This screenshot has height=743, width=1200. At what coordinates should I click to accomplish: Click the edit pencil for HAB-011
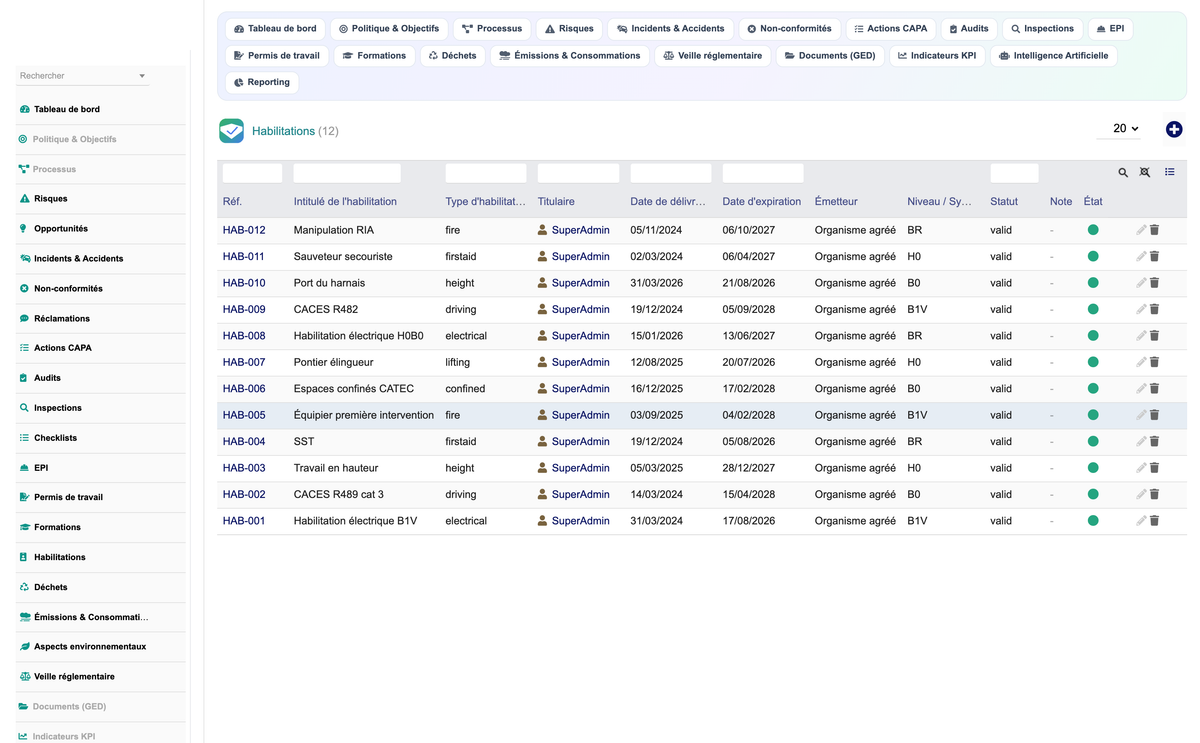(1141, 256)
